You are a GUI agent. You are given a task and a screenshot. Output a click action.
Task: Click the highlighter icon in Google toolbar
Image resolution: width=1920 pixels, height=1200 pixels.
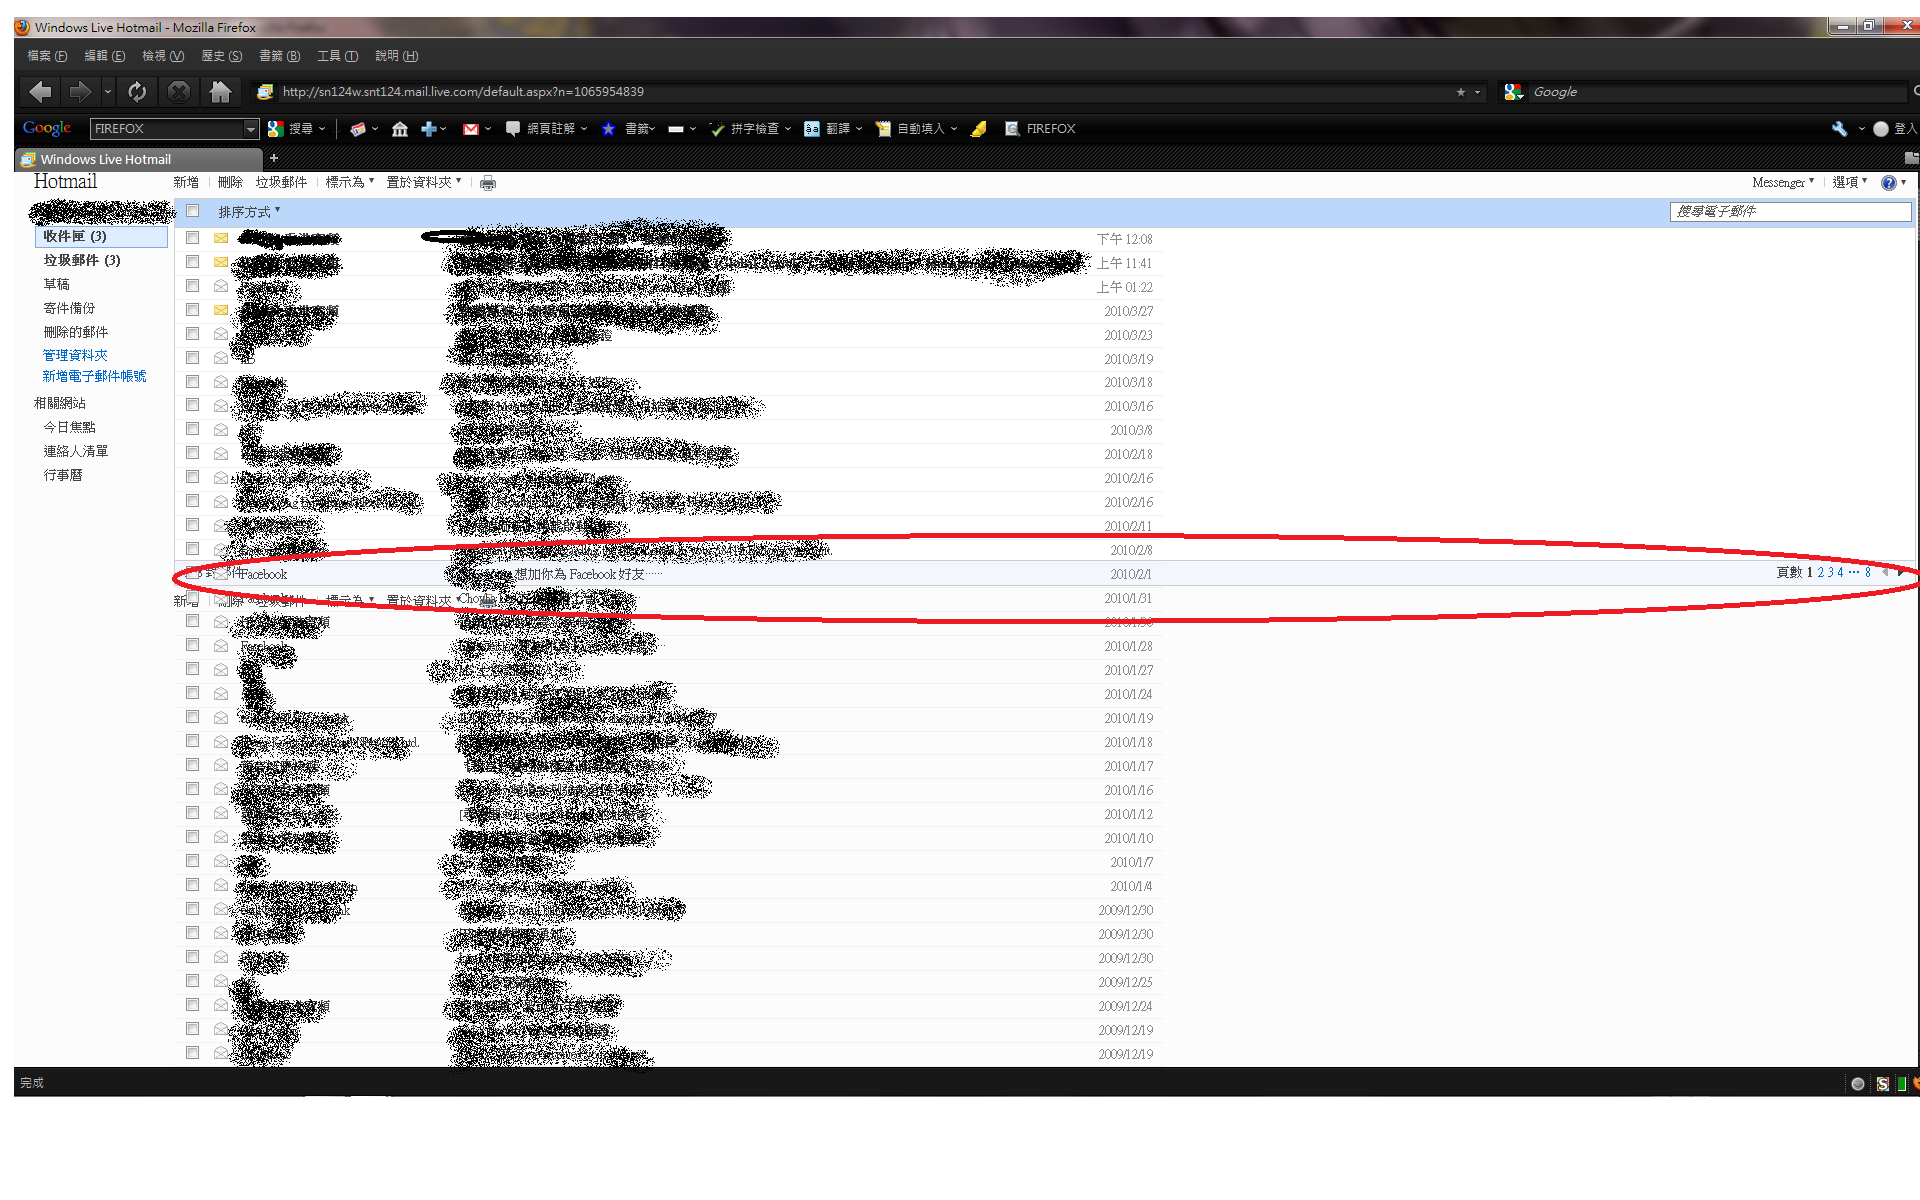979,129
